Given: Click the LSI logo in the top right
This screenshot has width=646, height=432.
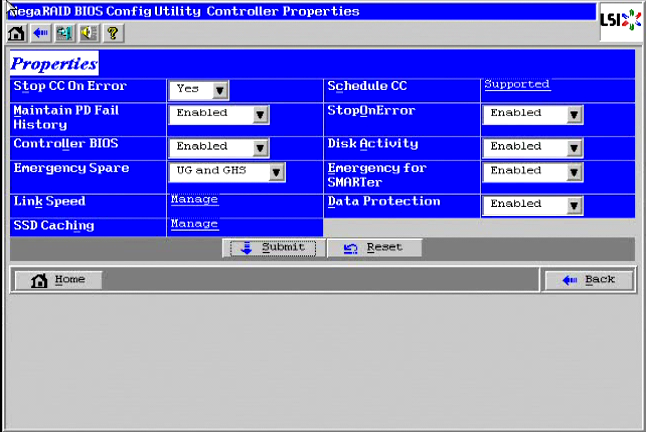Looking at the screenshot, I should tap(620, 21).
